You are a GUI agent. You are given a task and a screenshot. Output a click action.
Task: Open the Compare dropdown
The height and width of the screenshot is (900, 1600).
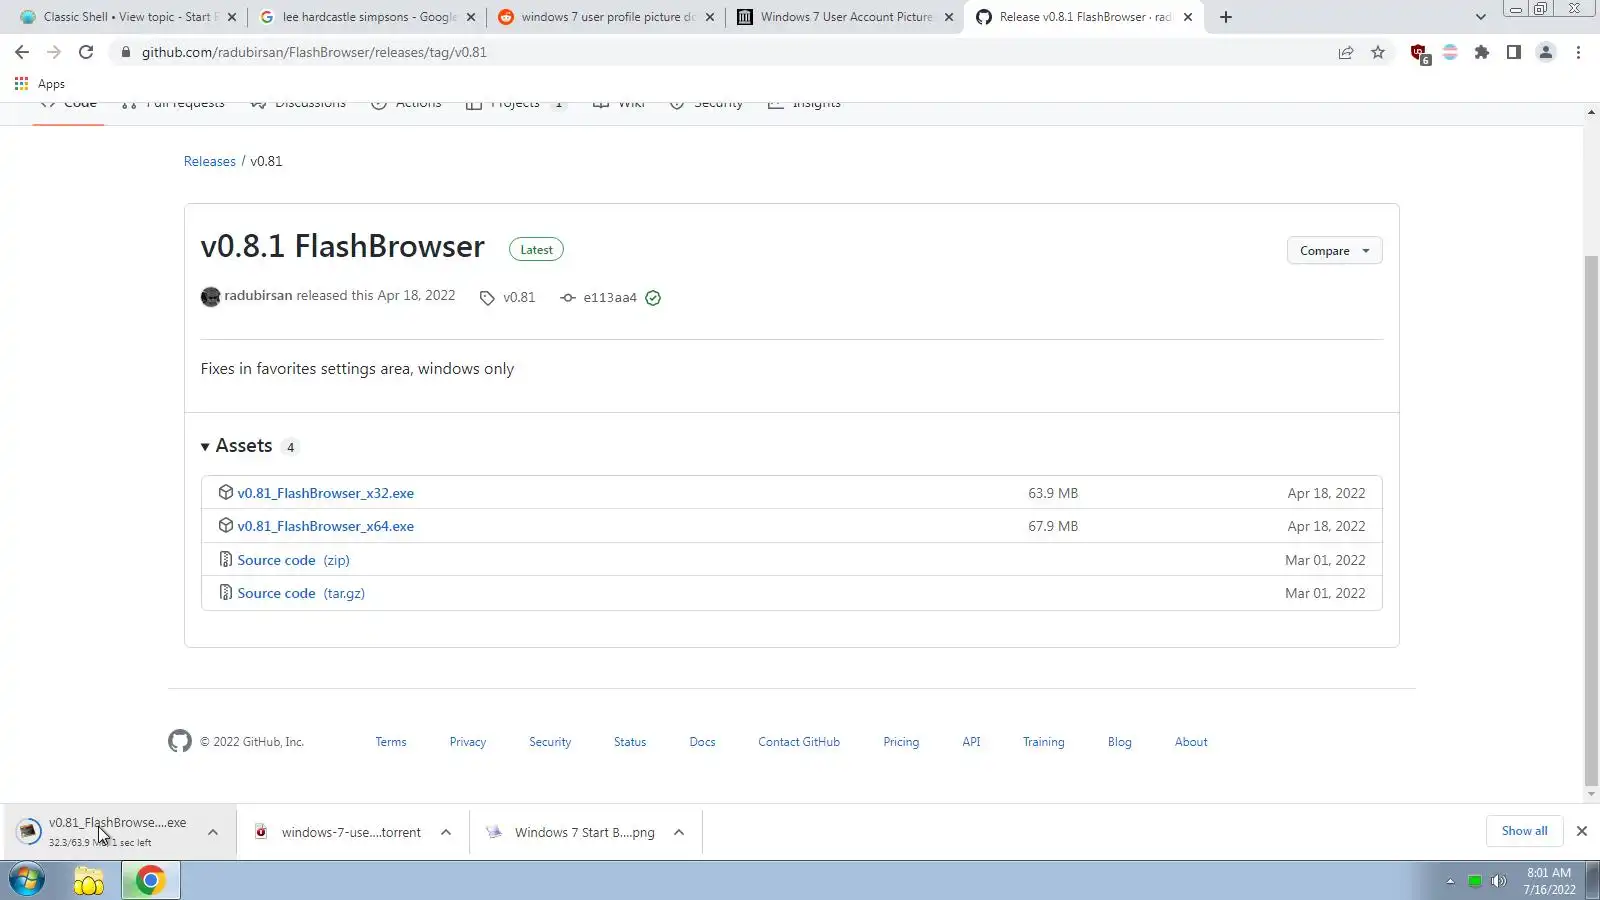(x=1334, y=251)
